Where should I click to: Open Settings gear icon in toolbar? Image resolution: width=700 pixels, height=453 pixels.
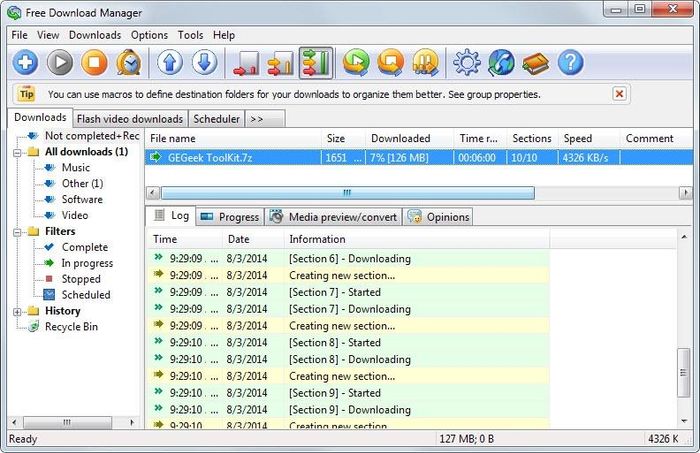(467, 63)
